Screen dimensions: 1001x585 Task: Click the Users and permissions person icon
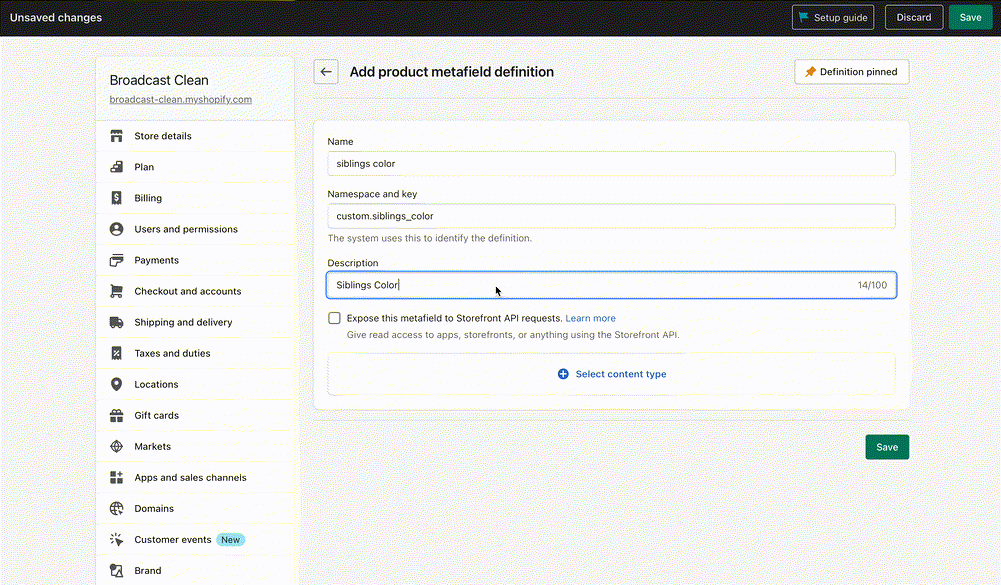[x=116, y=229]
